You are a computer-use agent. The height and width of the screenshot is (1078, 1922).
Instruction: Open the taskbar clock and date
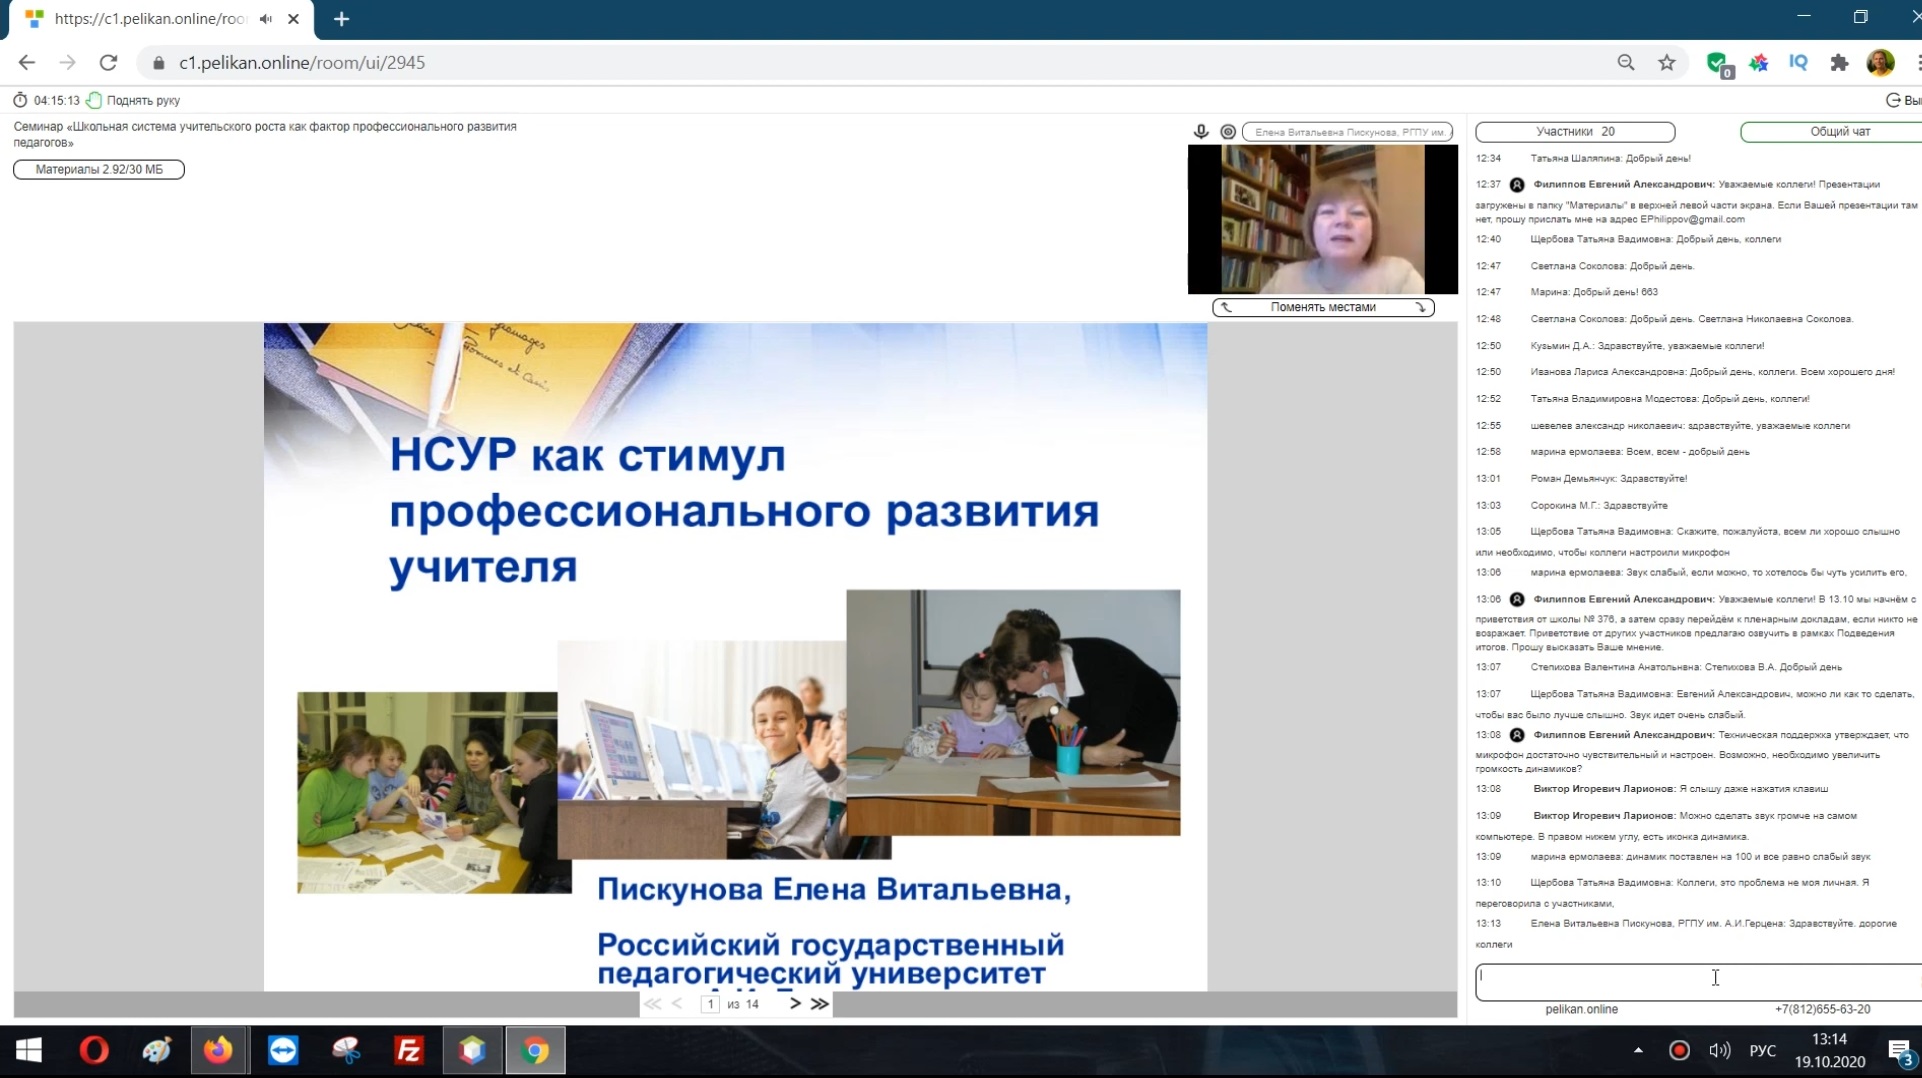tap(1829, 1050)
